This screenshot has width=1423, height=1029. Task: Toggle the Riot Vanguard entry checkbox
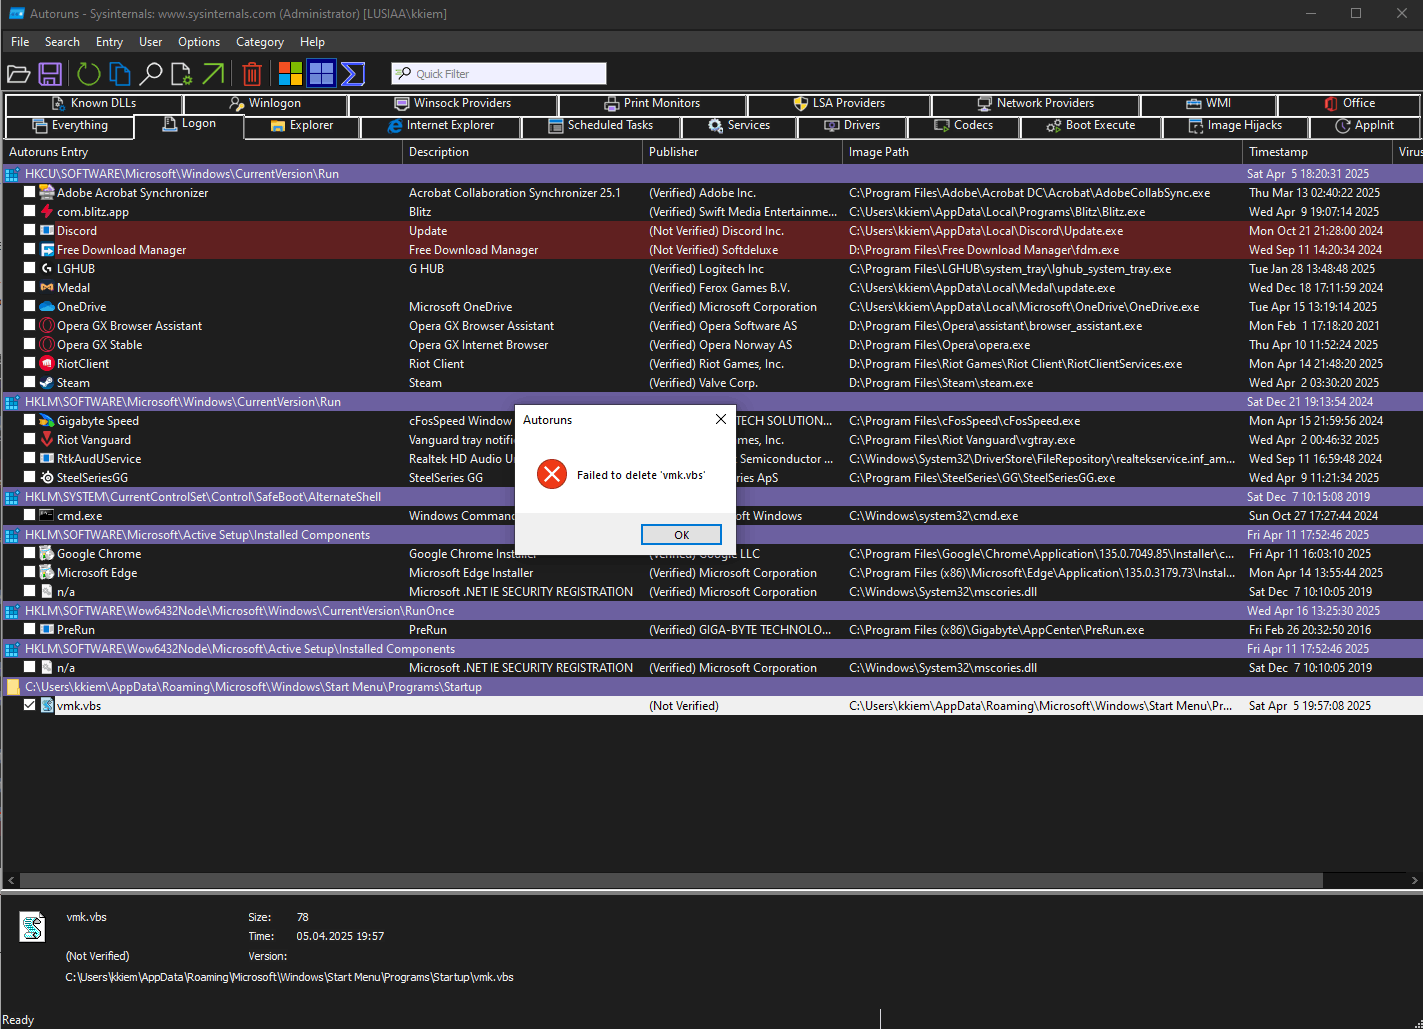(30, 439)
